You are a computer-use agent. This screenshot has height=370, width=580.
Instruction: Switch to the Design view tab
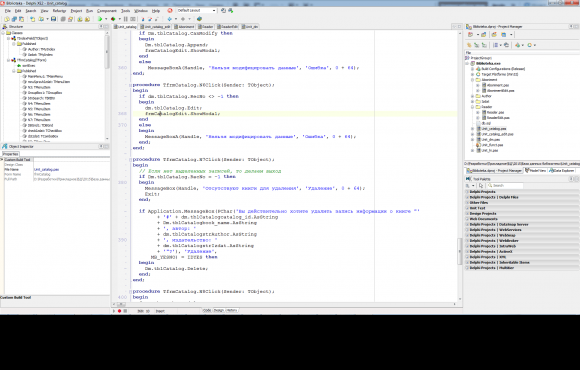point(219,310)
